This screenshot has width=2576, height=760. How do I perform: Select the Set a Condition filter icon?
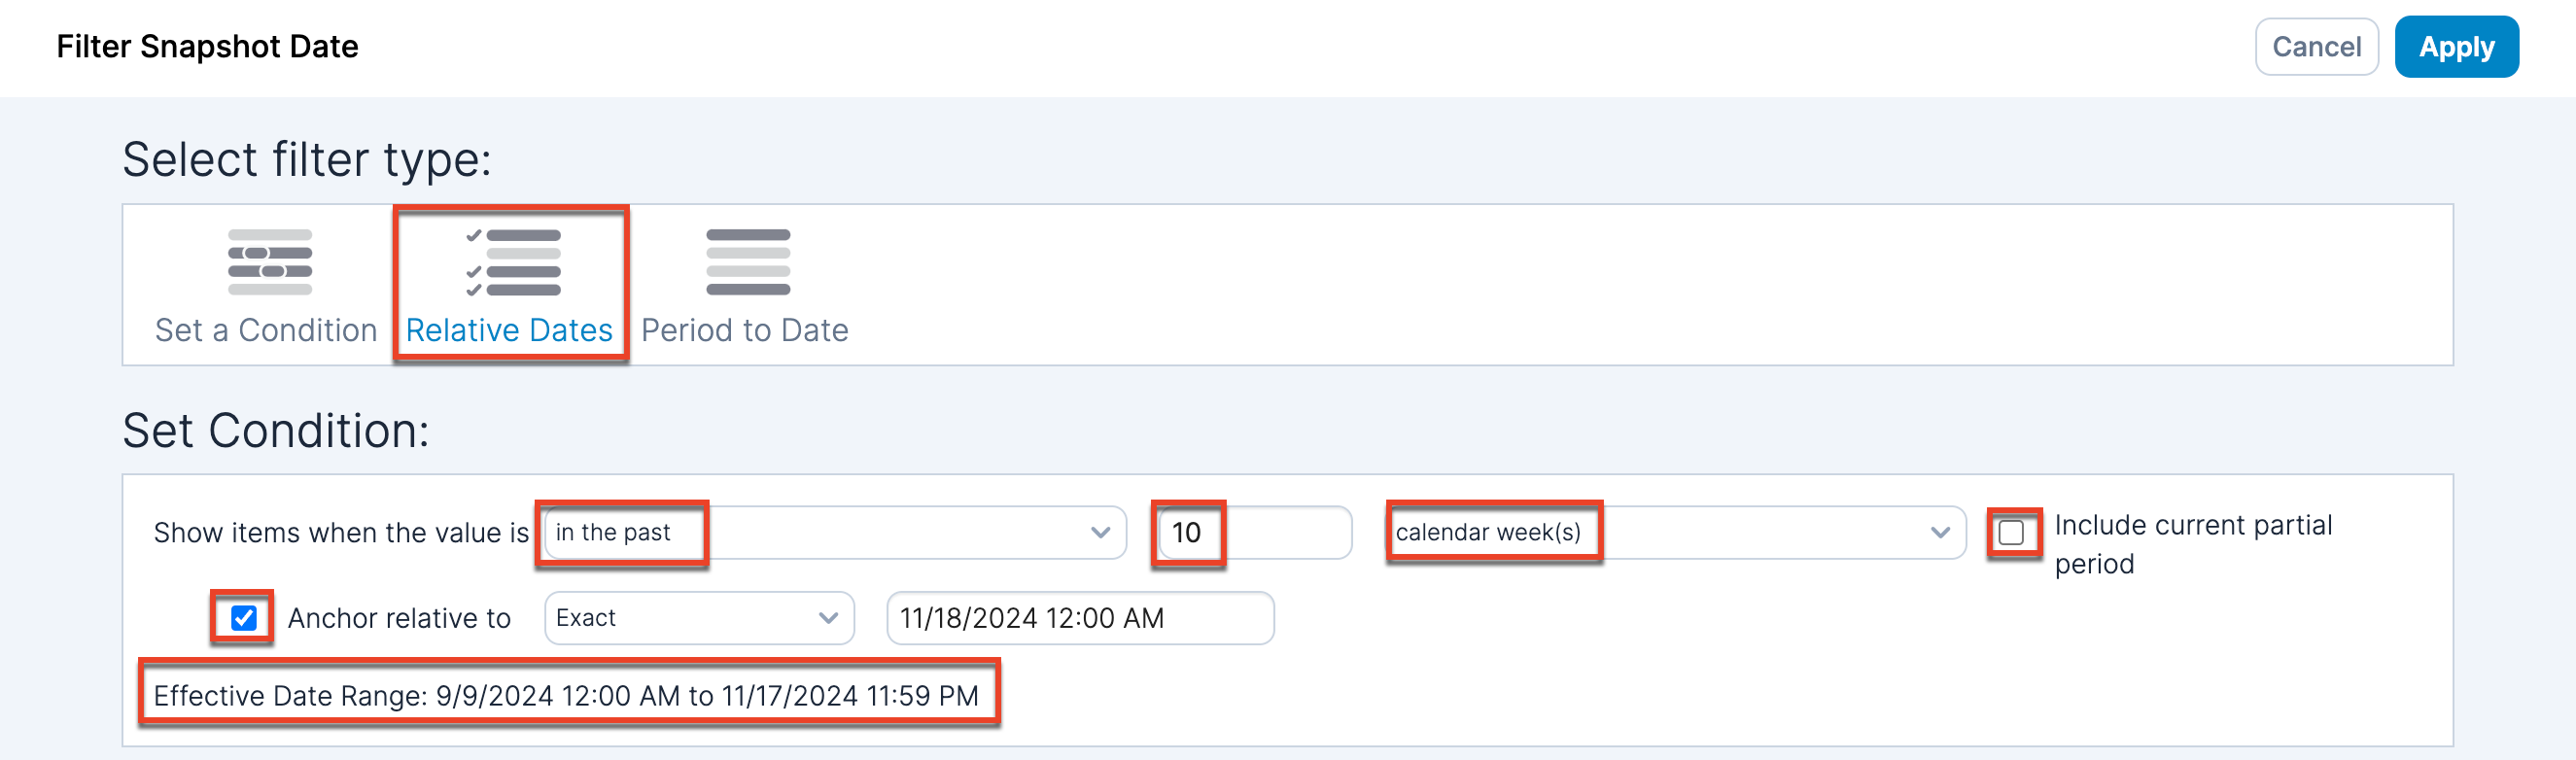(270, 262)
